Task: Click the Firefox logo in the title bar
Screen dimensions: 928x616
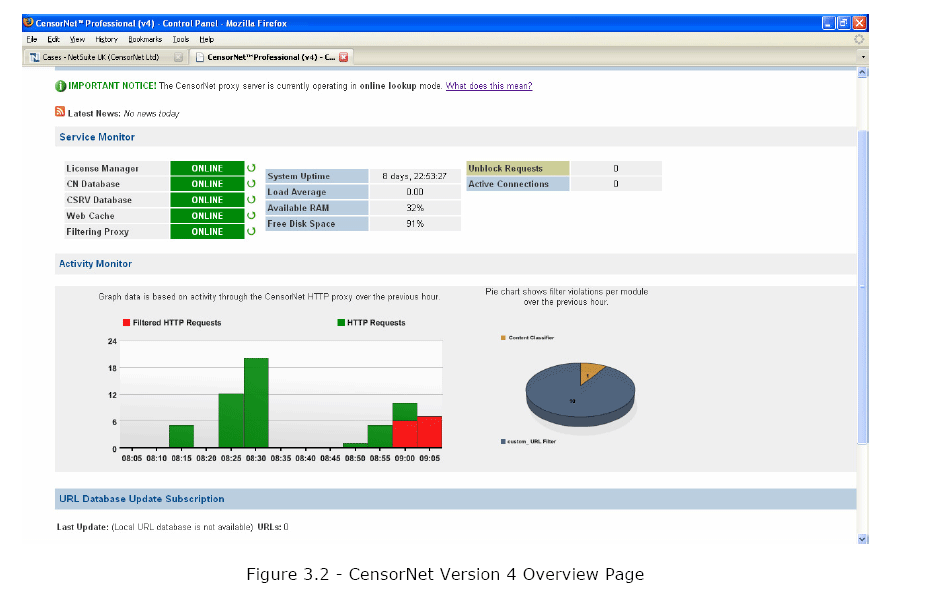Action: 28,23
